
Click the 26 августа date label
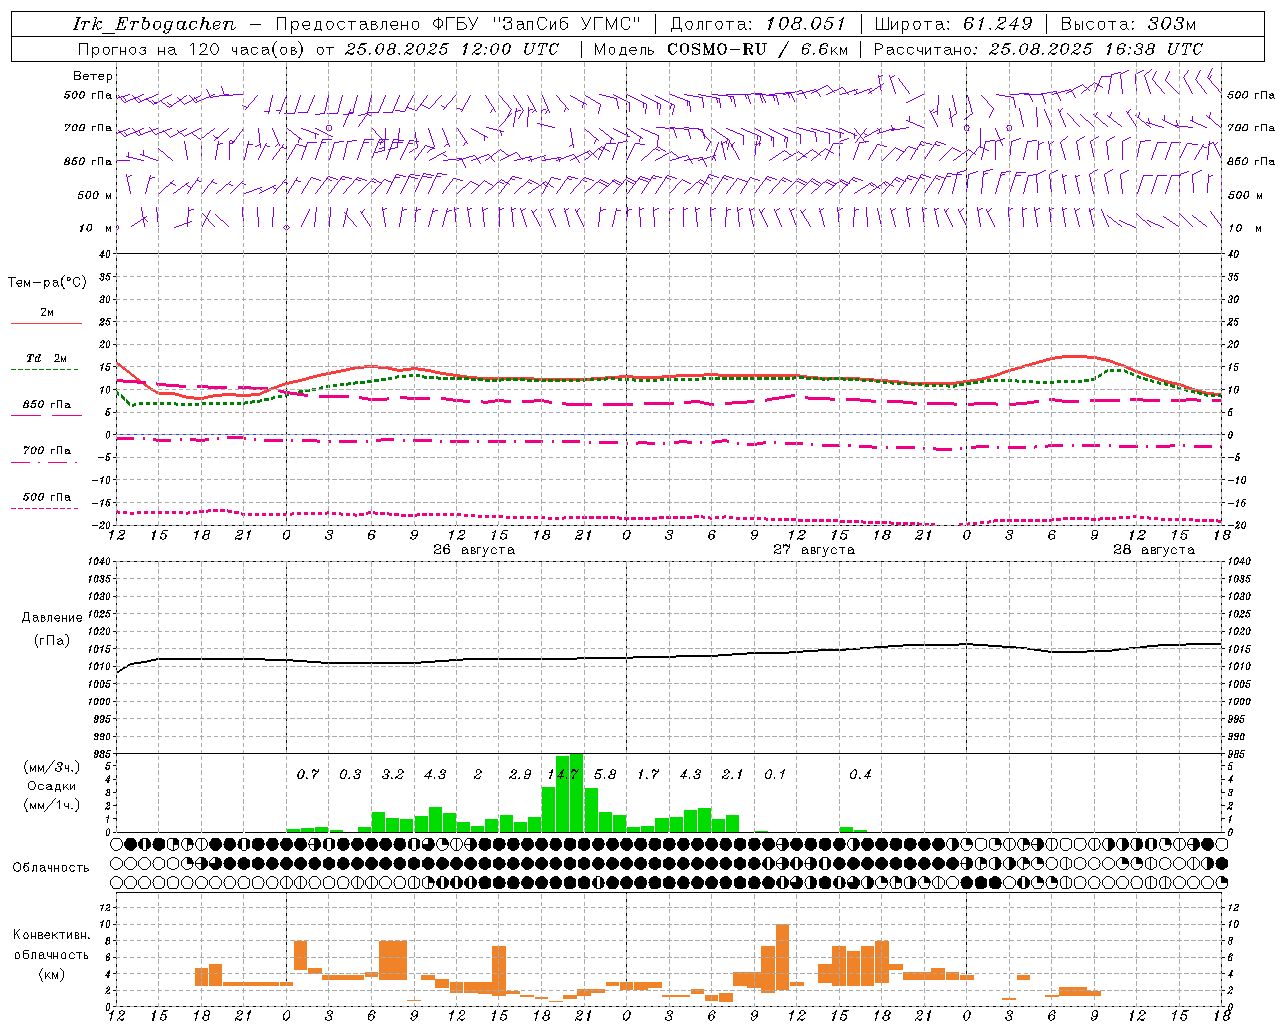(474, 550)
